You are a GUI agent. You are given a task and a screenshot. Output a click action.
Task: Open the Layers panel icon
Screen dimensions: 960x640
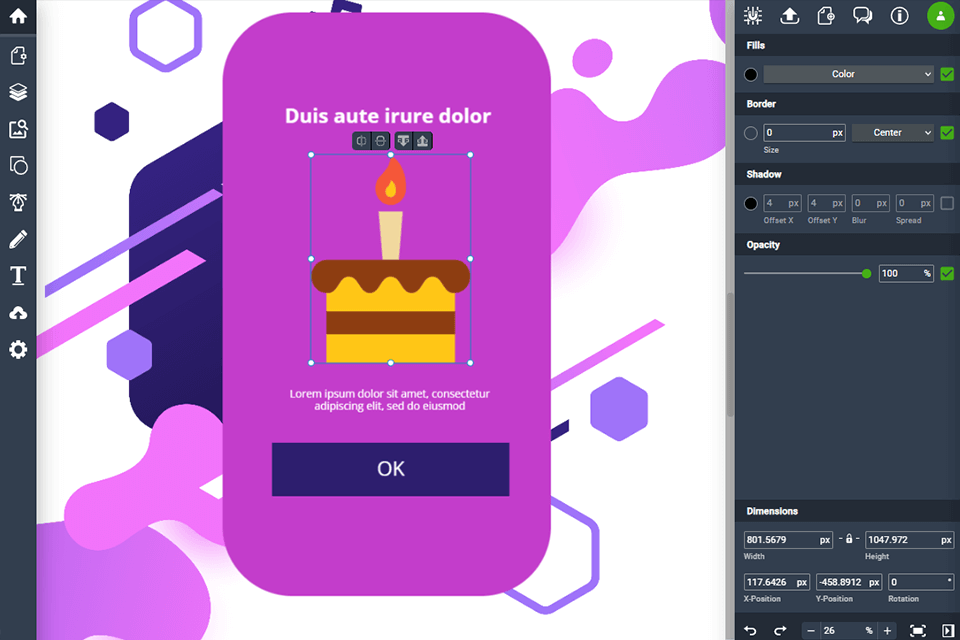pyautogui.click(x=18, y=92)
